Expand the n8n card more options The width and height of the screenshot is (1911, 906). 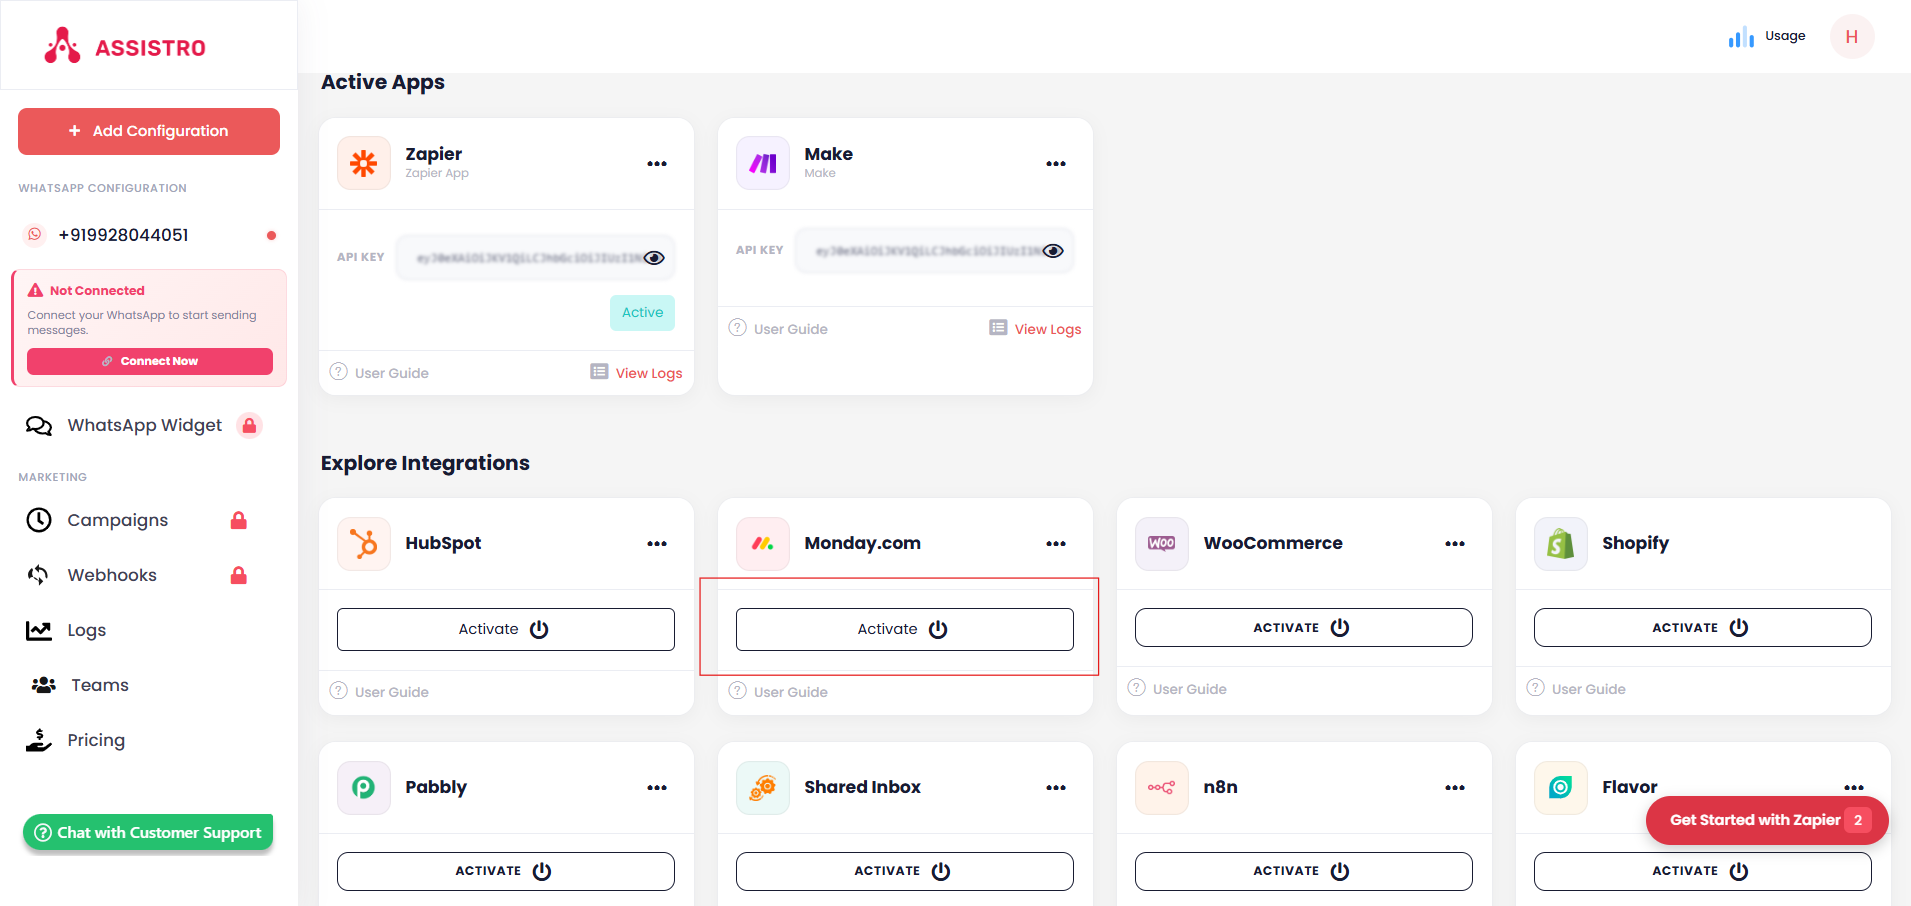click(1455, 788)
